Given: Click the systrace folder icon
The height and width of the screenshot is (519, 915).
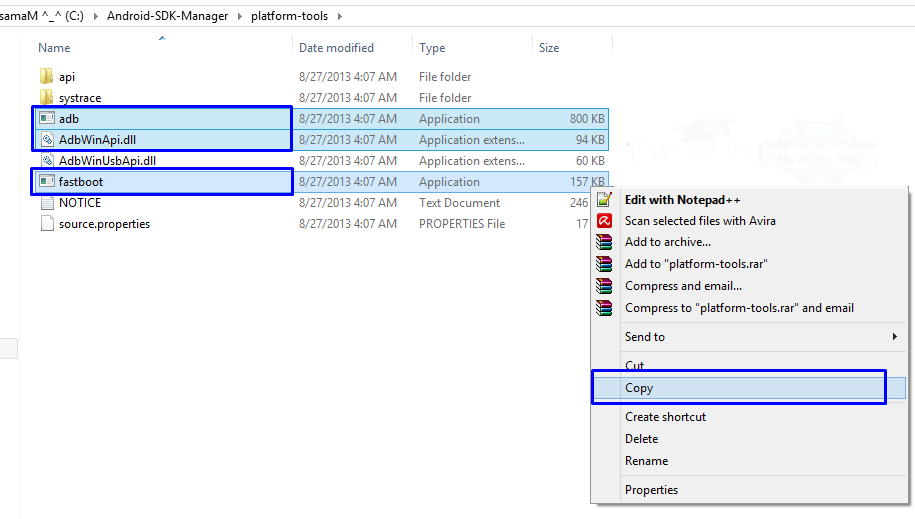Looking at the screenshot, I should pyautogui.click(x=47, y=97).
